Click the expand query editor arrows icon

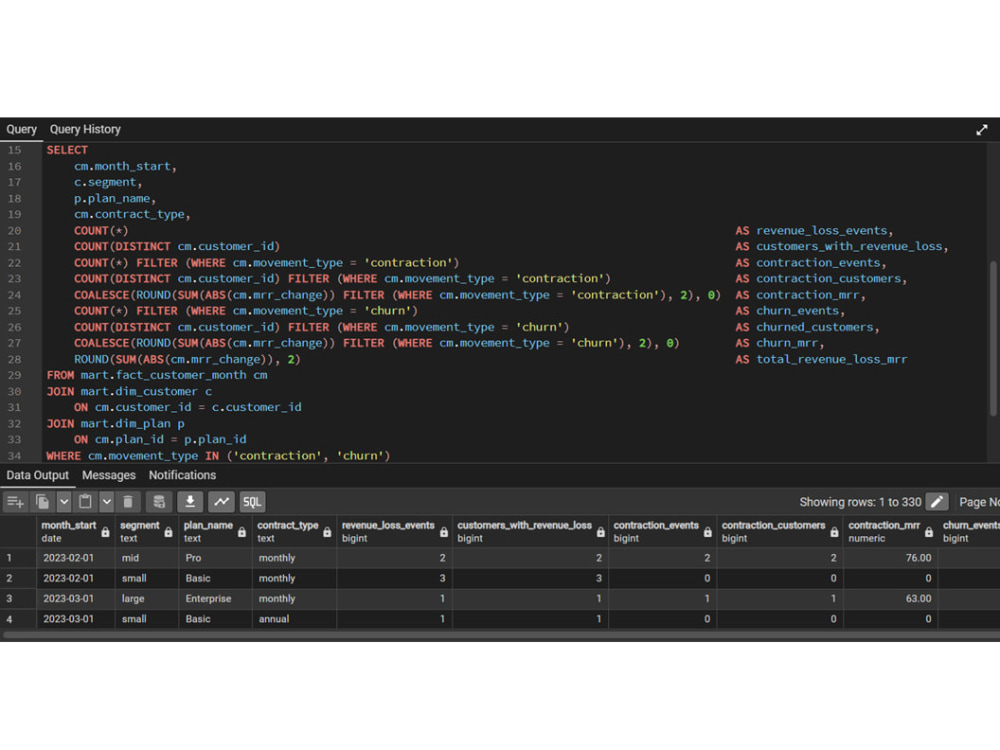click(982, 130)
